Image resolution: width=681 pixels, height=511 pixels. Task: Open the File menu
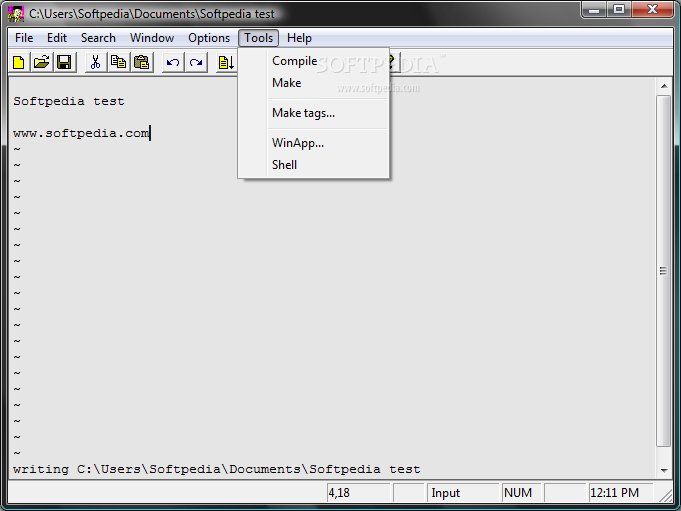(24, 38)
